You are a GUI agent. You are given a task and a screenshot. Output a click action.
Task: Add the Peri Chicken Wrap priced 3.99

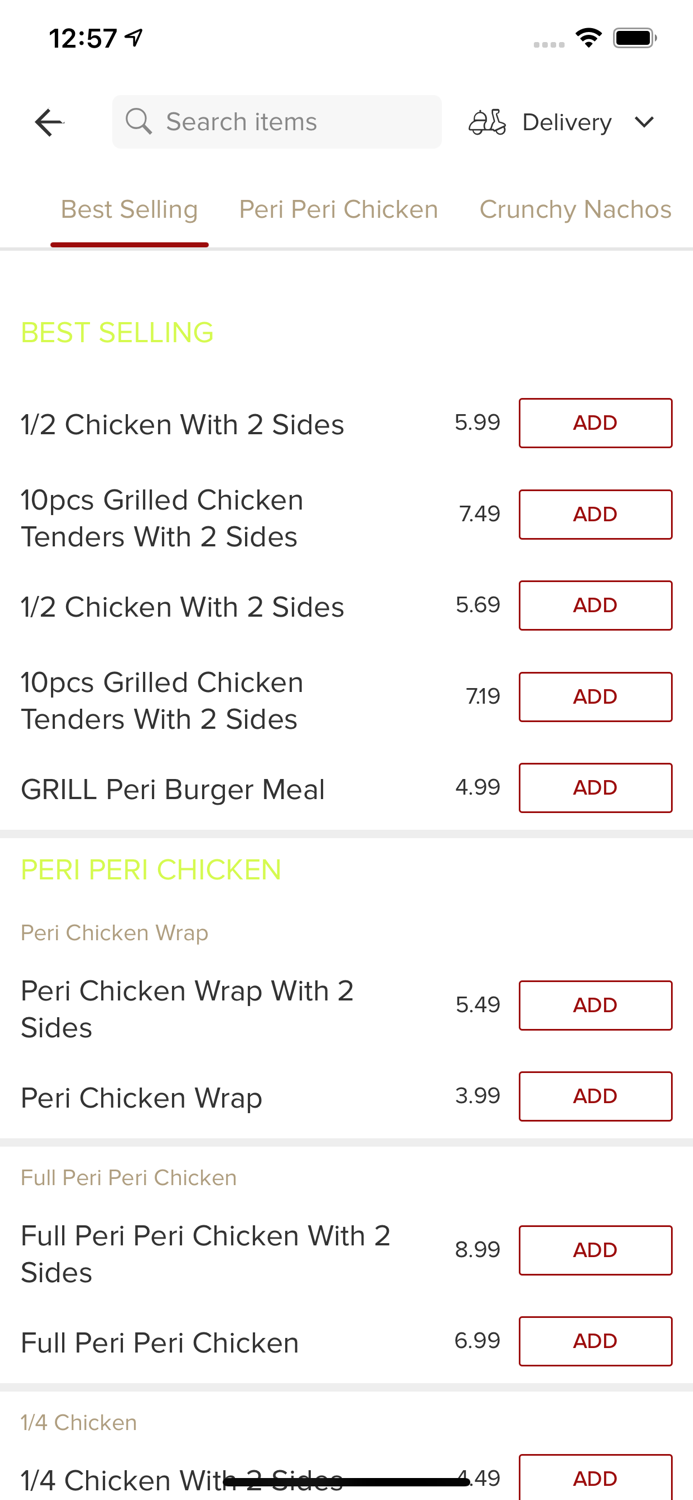pos(595,1096)
